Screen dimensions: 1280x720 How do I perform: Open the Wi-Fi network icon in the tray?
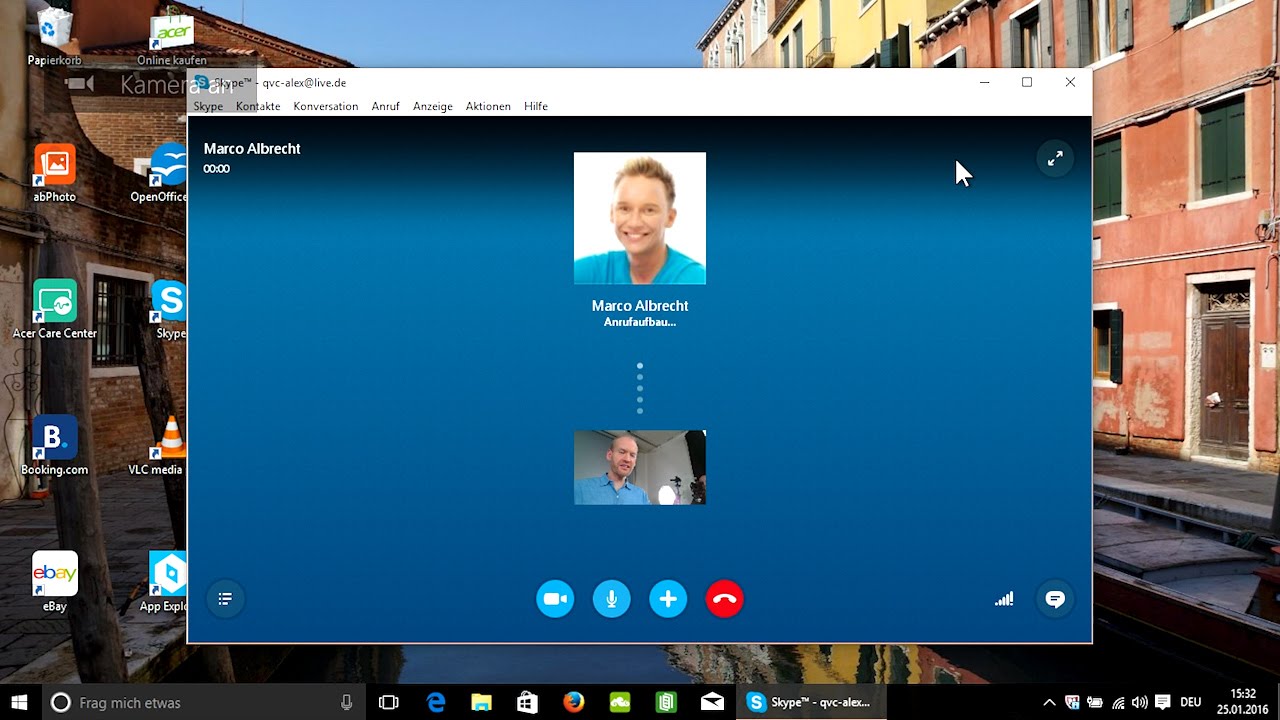click(x=1118, y=703)
